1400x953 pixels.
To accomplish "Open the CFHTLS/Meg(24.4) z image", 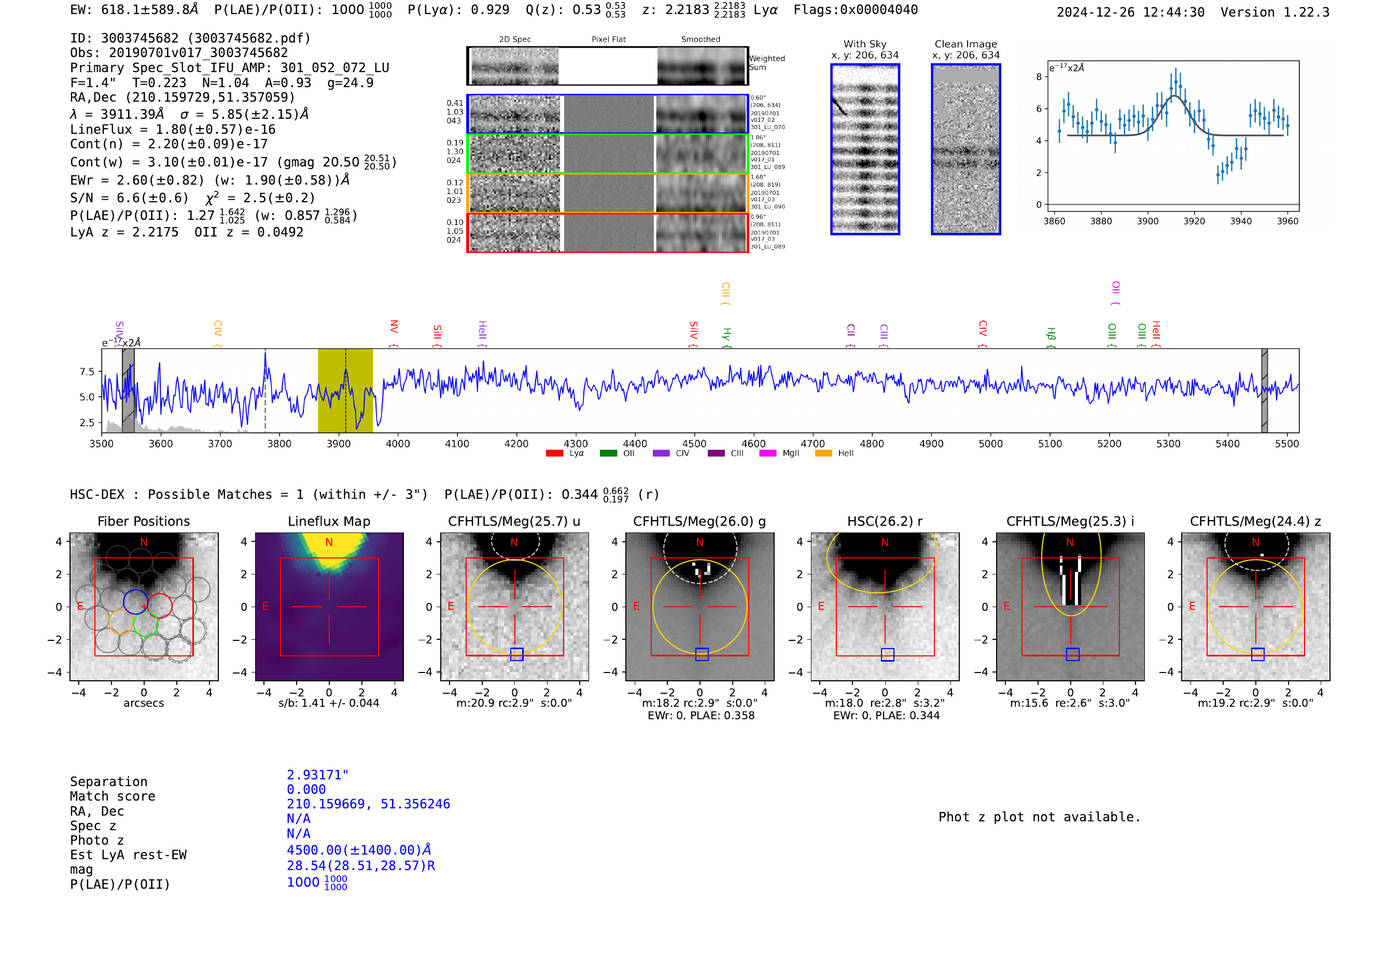I will point(1256,607).
